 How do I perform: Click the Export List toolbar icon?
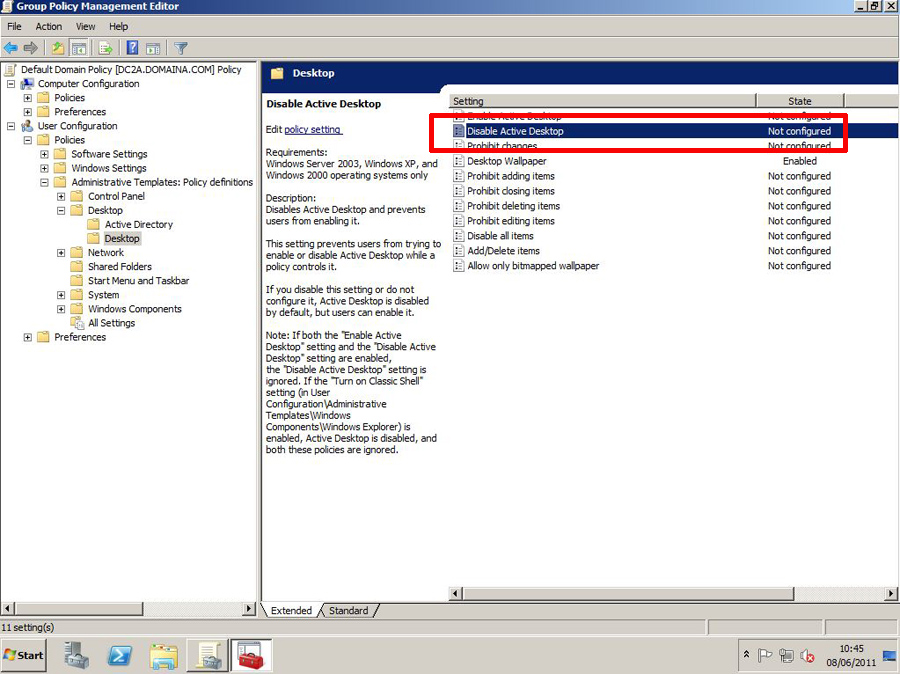tap(106, 48)
